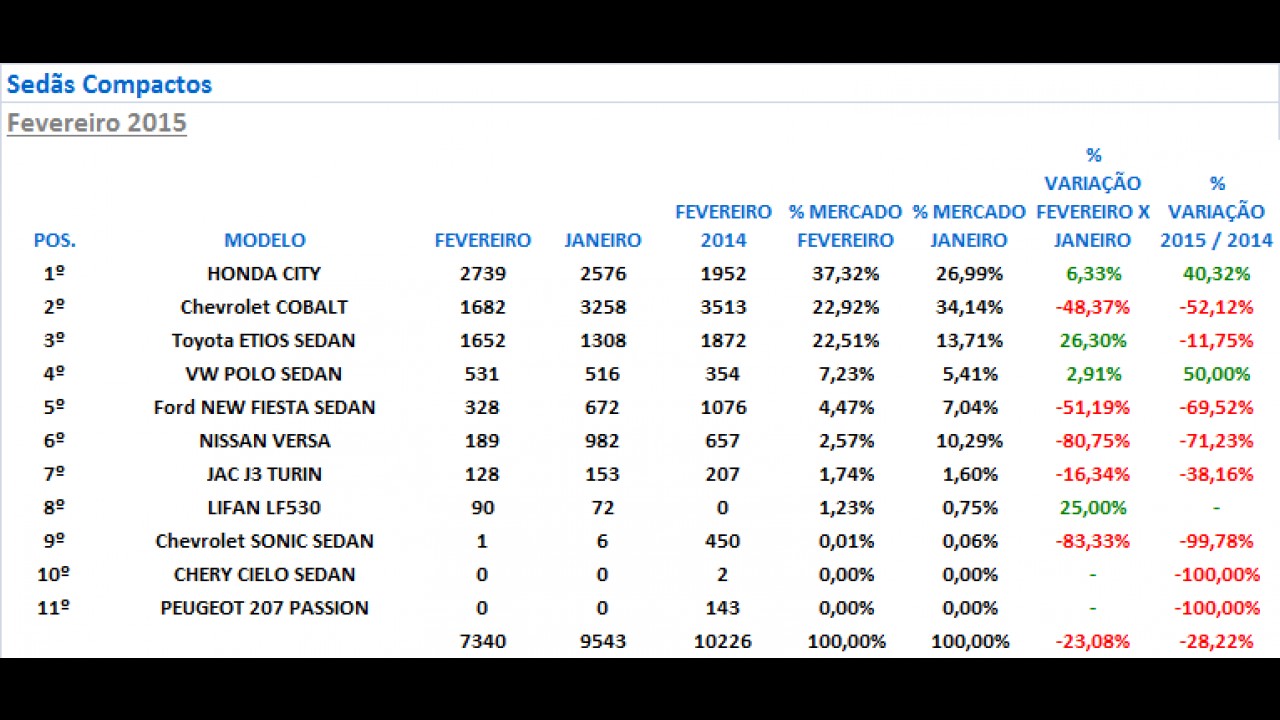Screen dimensions: 1280x720
Task: Click the 'Sedãs Compactos' title
Action: click(x=109, y=85)
